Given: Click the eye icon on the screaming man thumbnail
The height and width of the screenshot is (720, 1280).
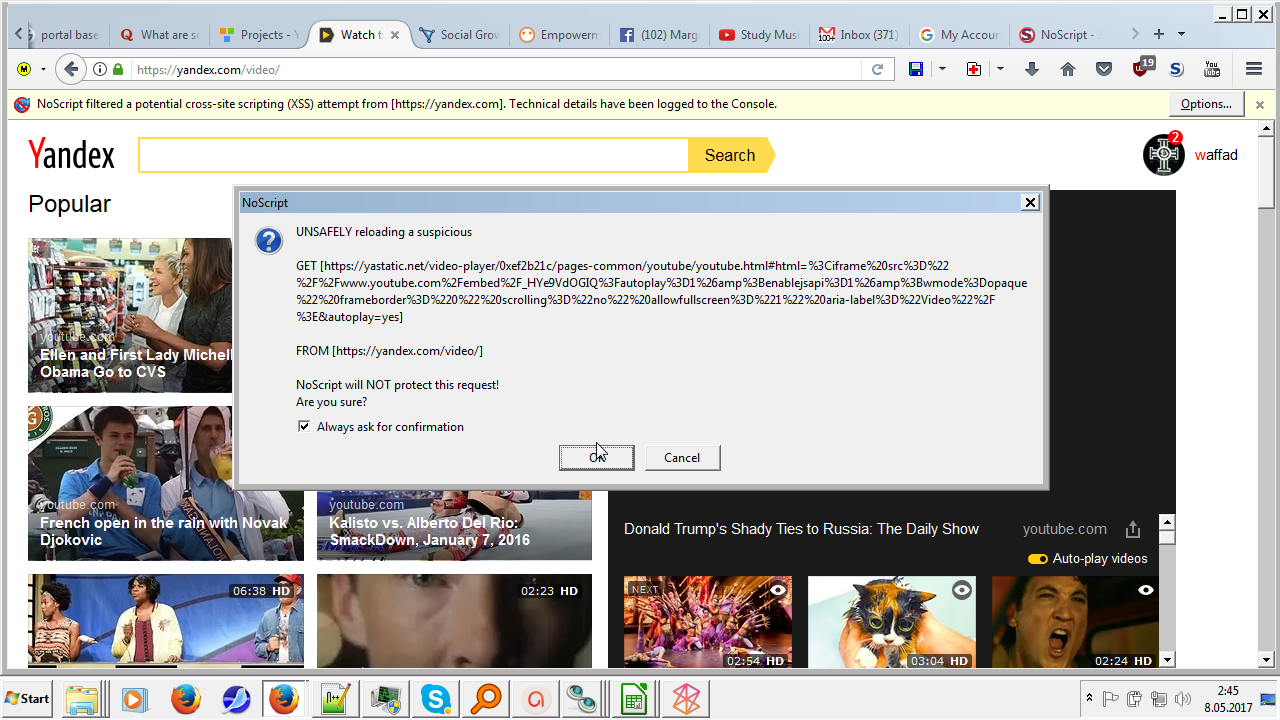Looking at the screenshot, I should click(x=1146, y=590).
